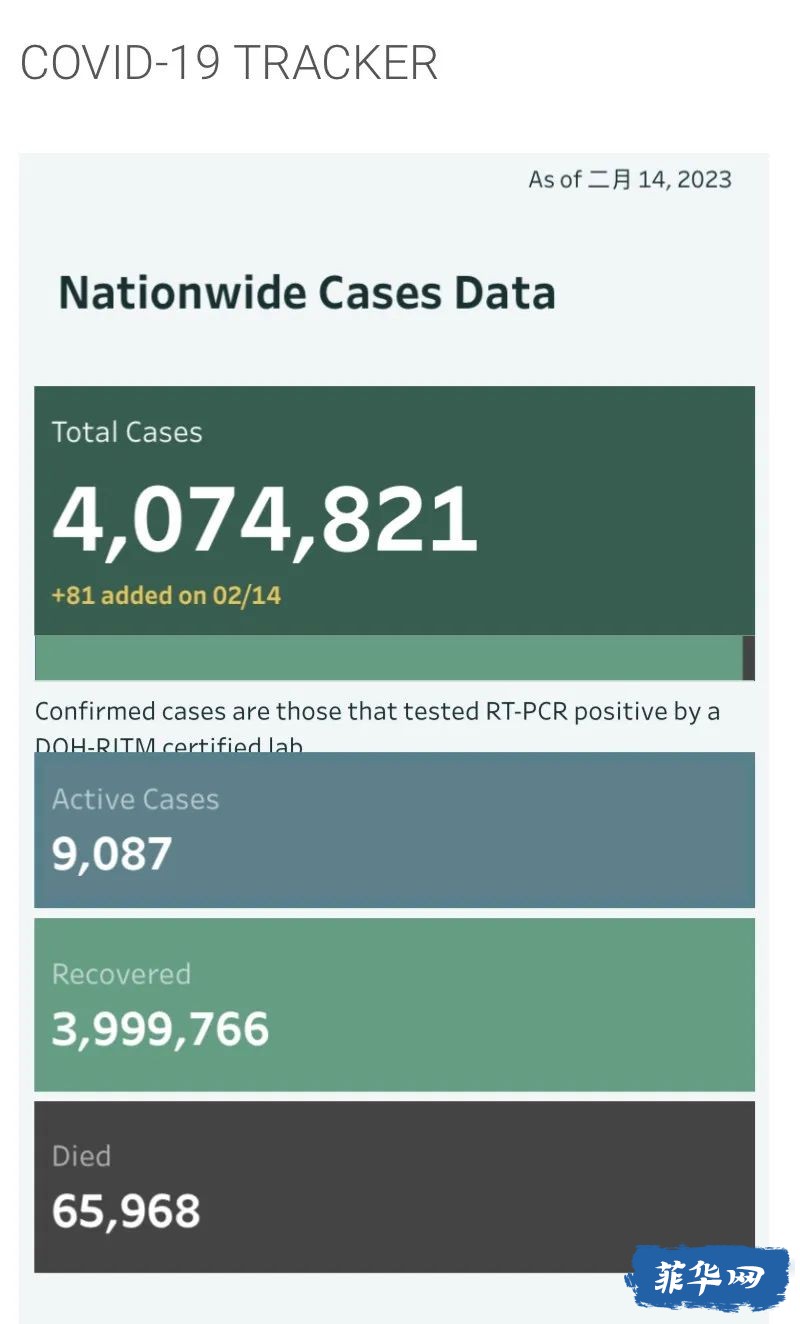The height and width of the screenshot is (1324, 800).
Task: Click the light green recovered progress bar
Action: click(388, 658)
